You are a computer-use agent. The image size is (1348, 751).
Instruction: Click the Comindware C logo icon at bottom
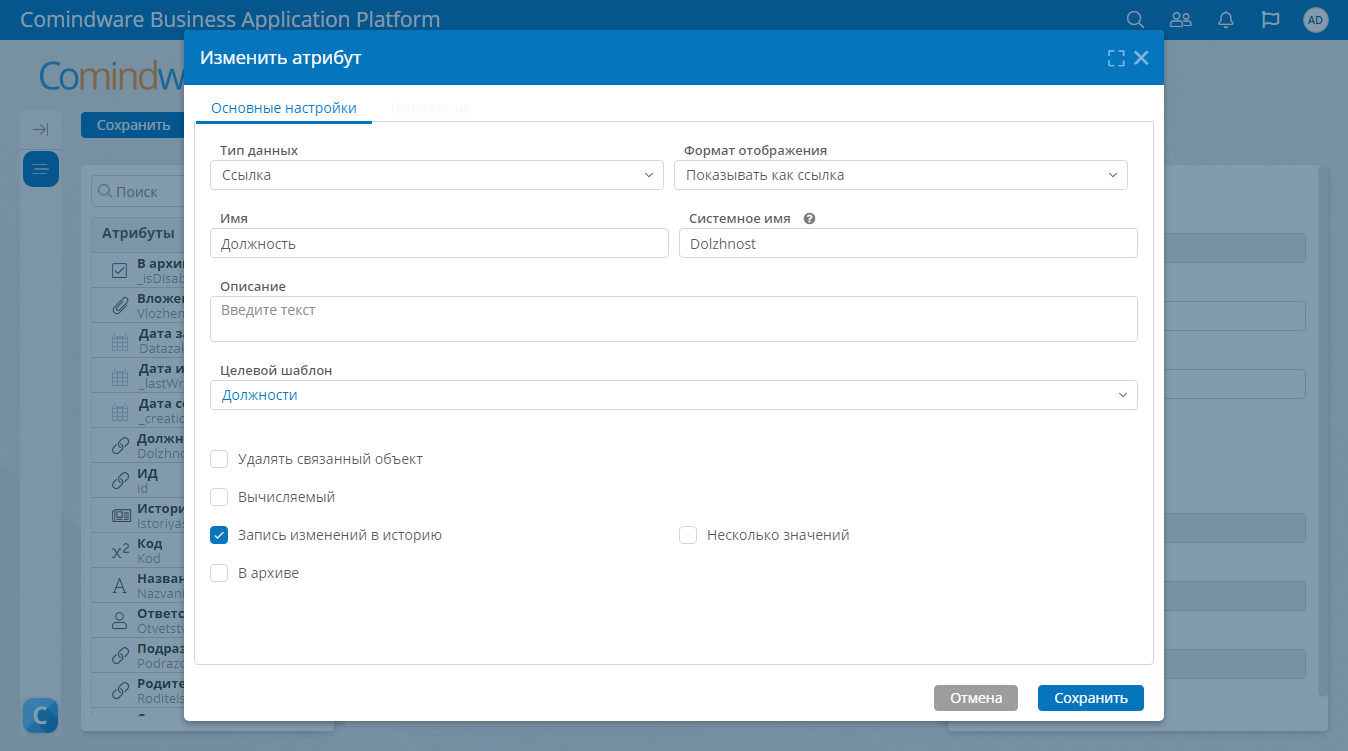point(41,715)
